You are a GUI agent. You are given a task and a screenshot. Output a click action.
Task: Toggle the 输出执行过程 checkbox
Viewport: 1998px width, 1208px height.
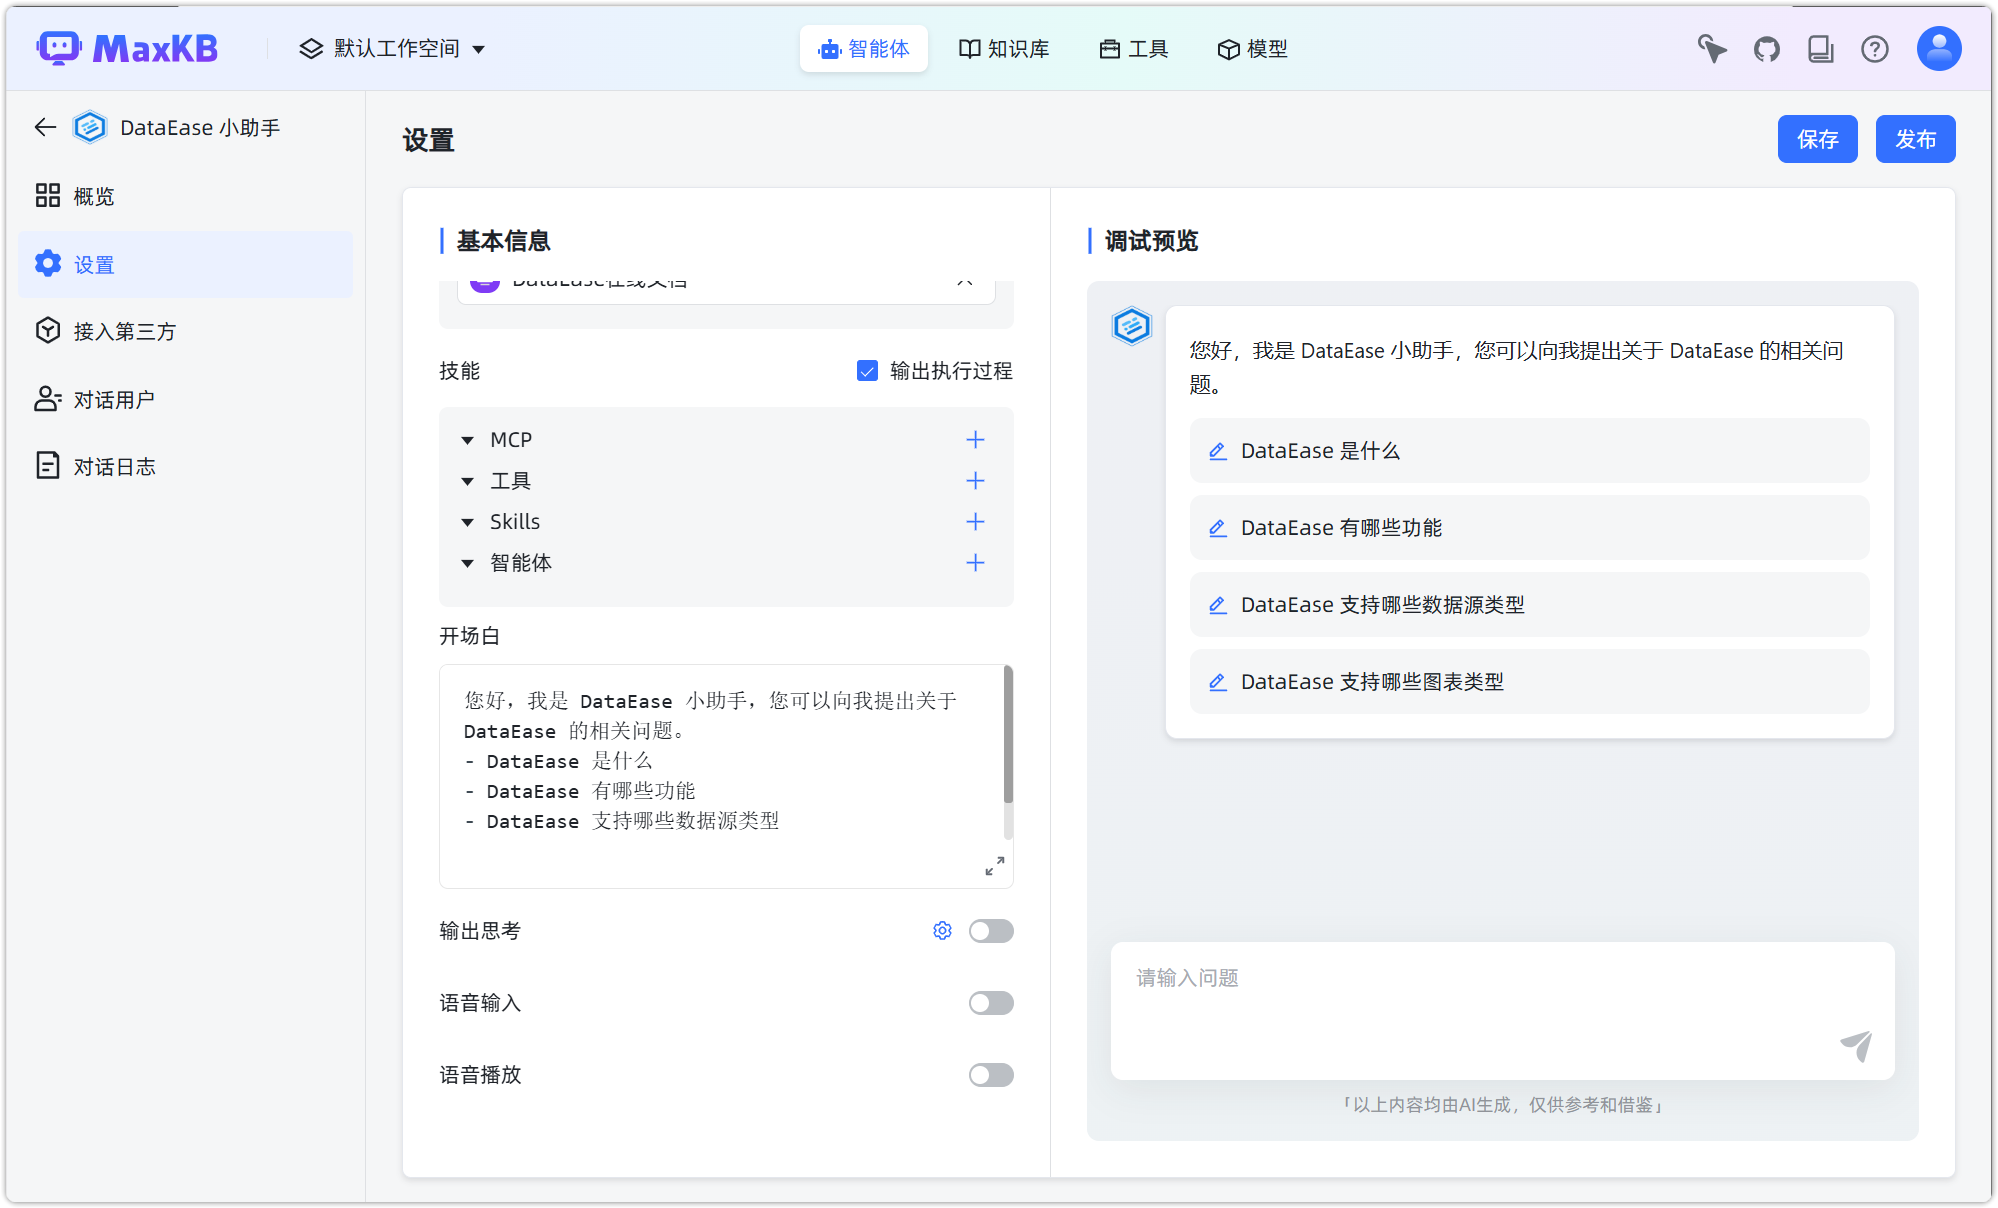coord(867,371)
